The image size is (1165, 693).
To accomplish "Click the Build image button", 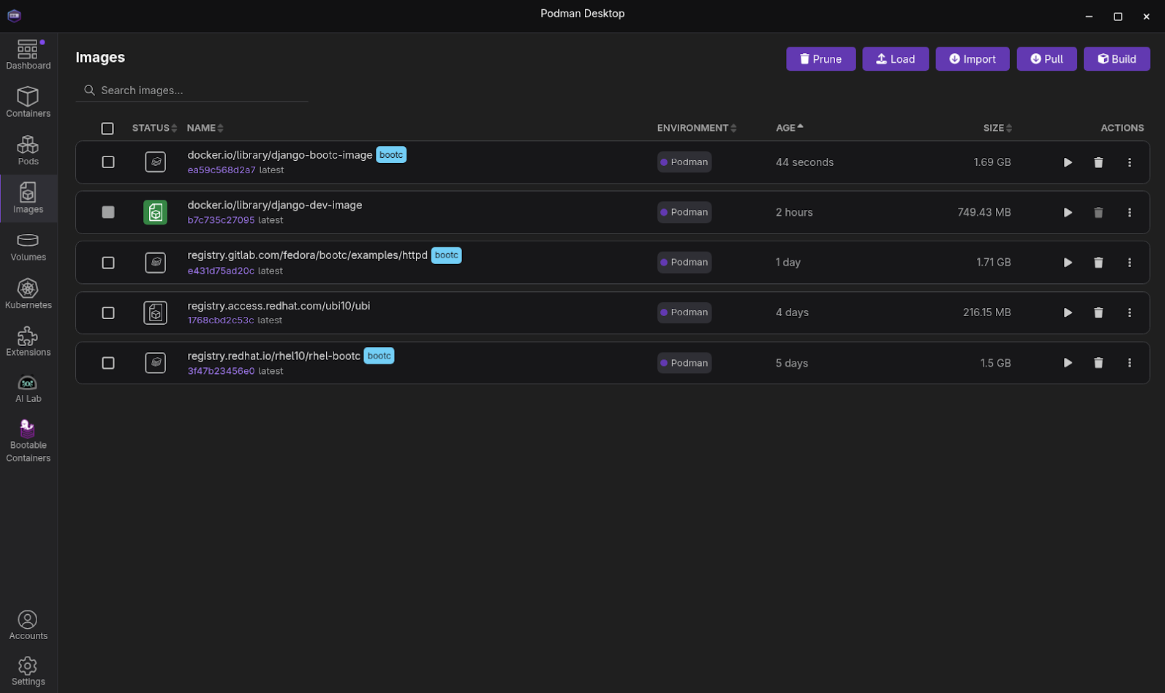I will pyautogui.click(x=1116, y=59).
